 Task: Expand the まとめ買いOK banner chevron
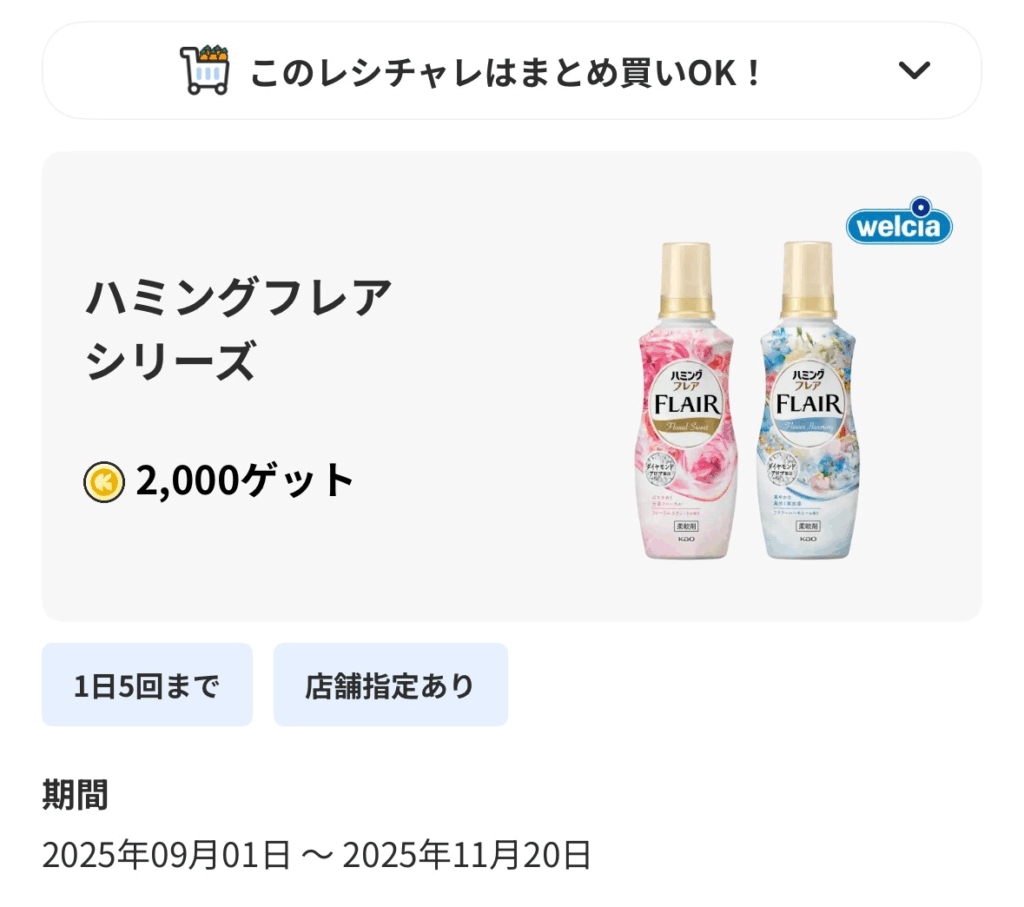(x=914, y=71)
